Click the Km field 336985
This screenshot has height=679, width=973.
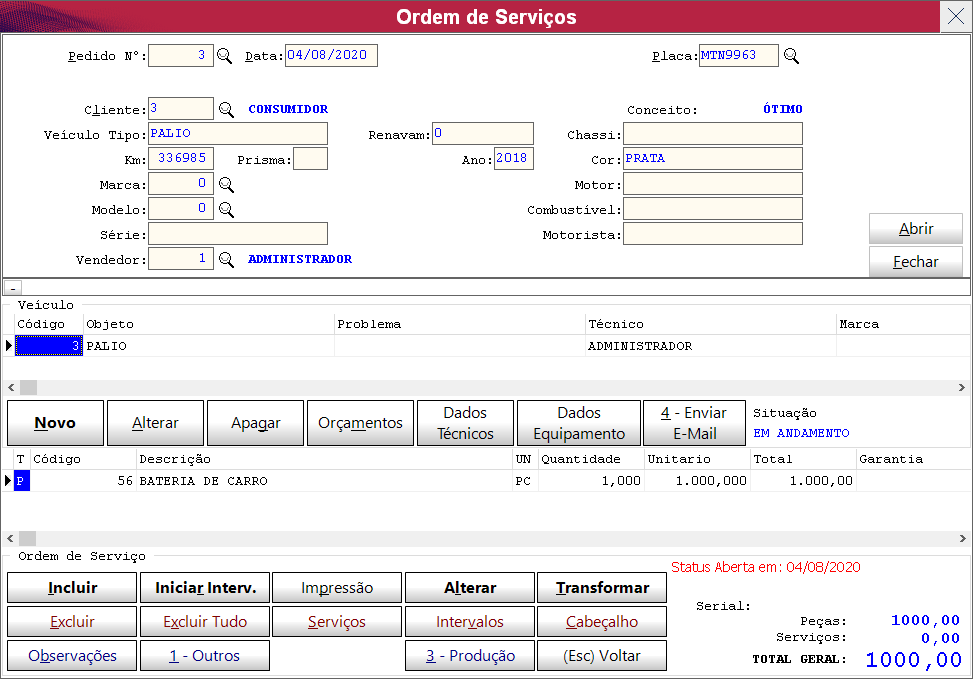(181, 158)
